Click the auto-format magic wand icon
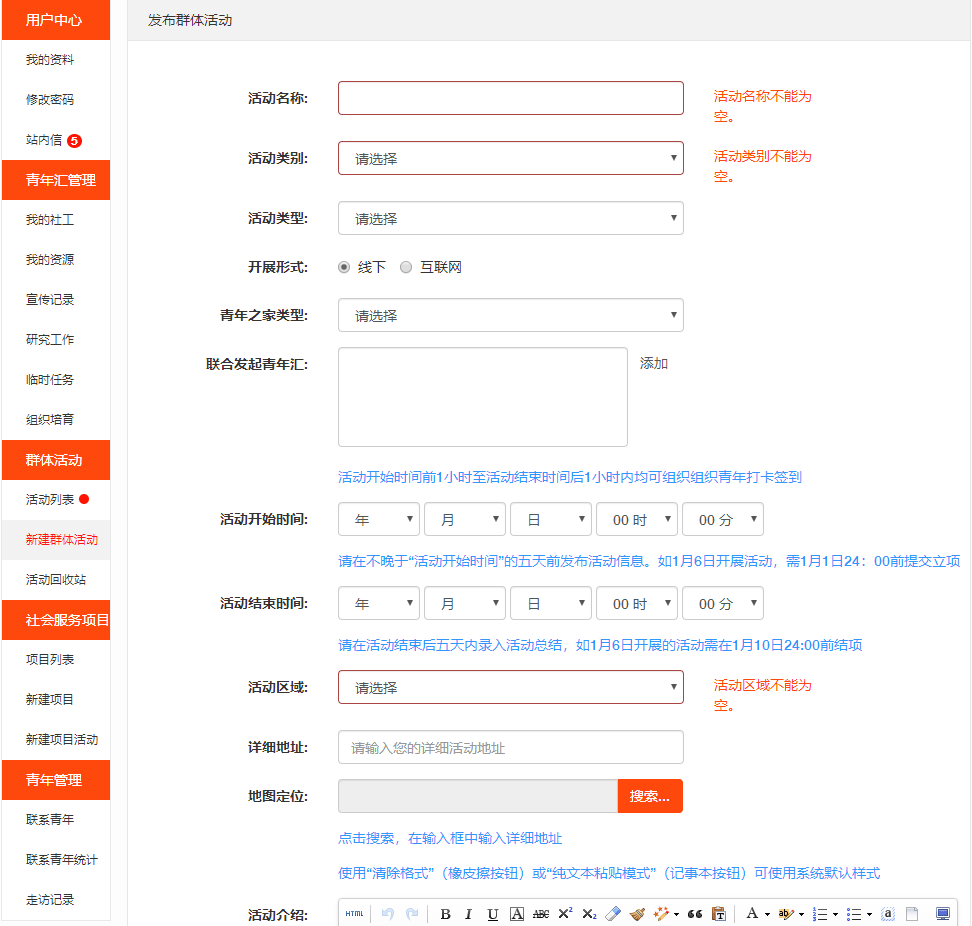Viewport: 972px width, 926px height. click(x=661, y=914)
